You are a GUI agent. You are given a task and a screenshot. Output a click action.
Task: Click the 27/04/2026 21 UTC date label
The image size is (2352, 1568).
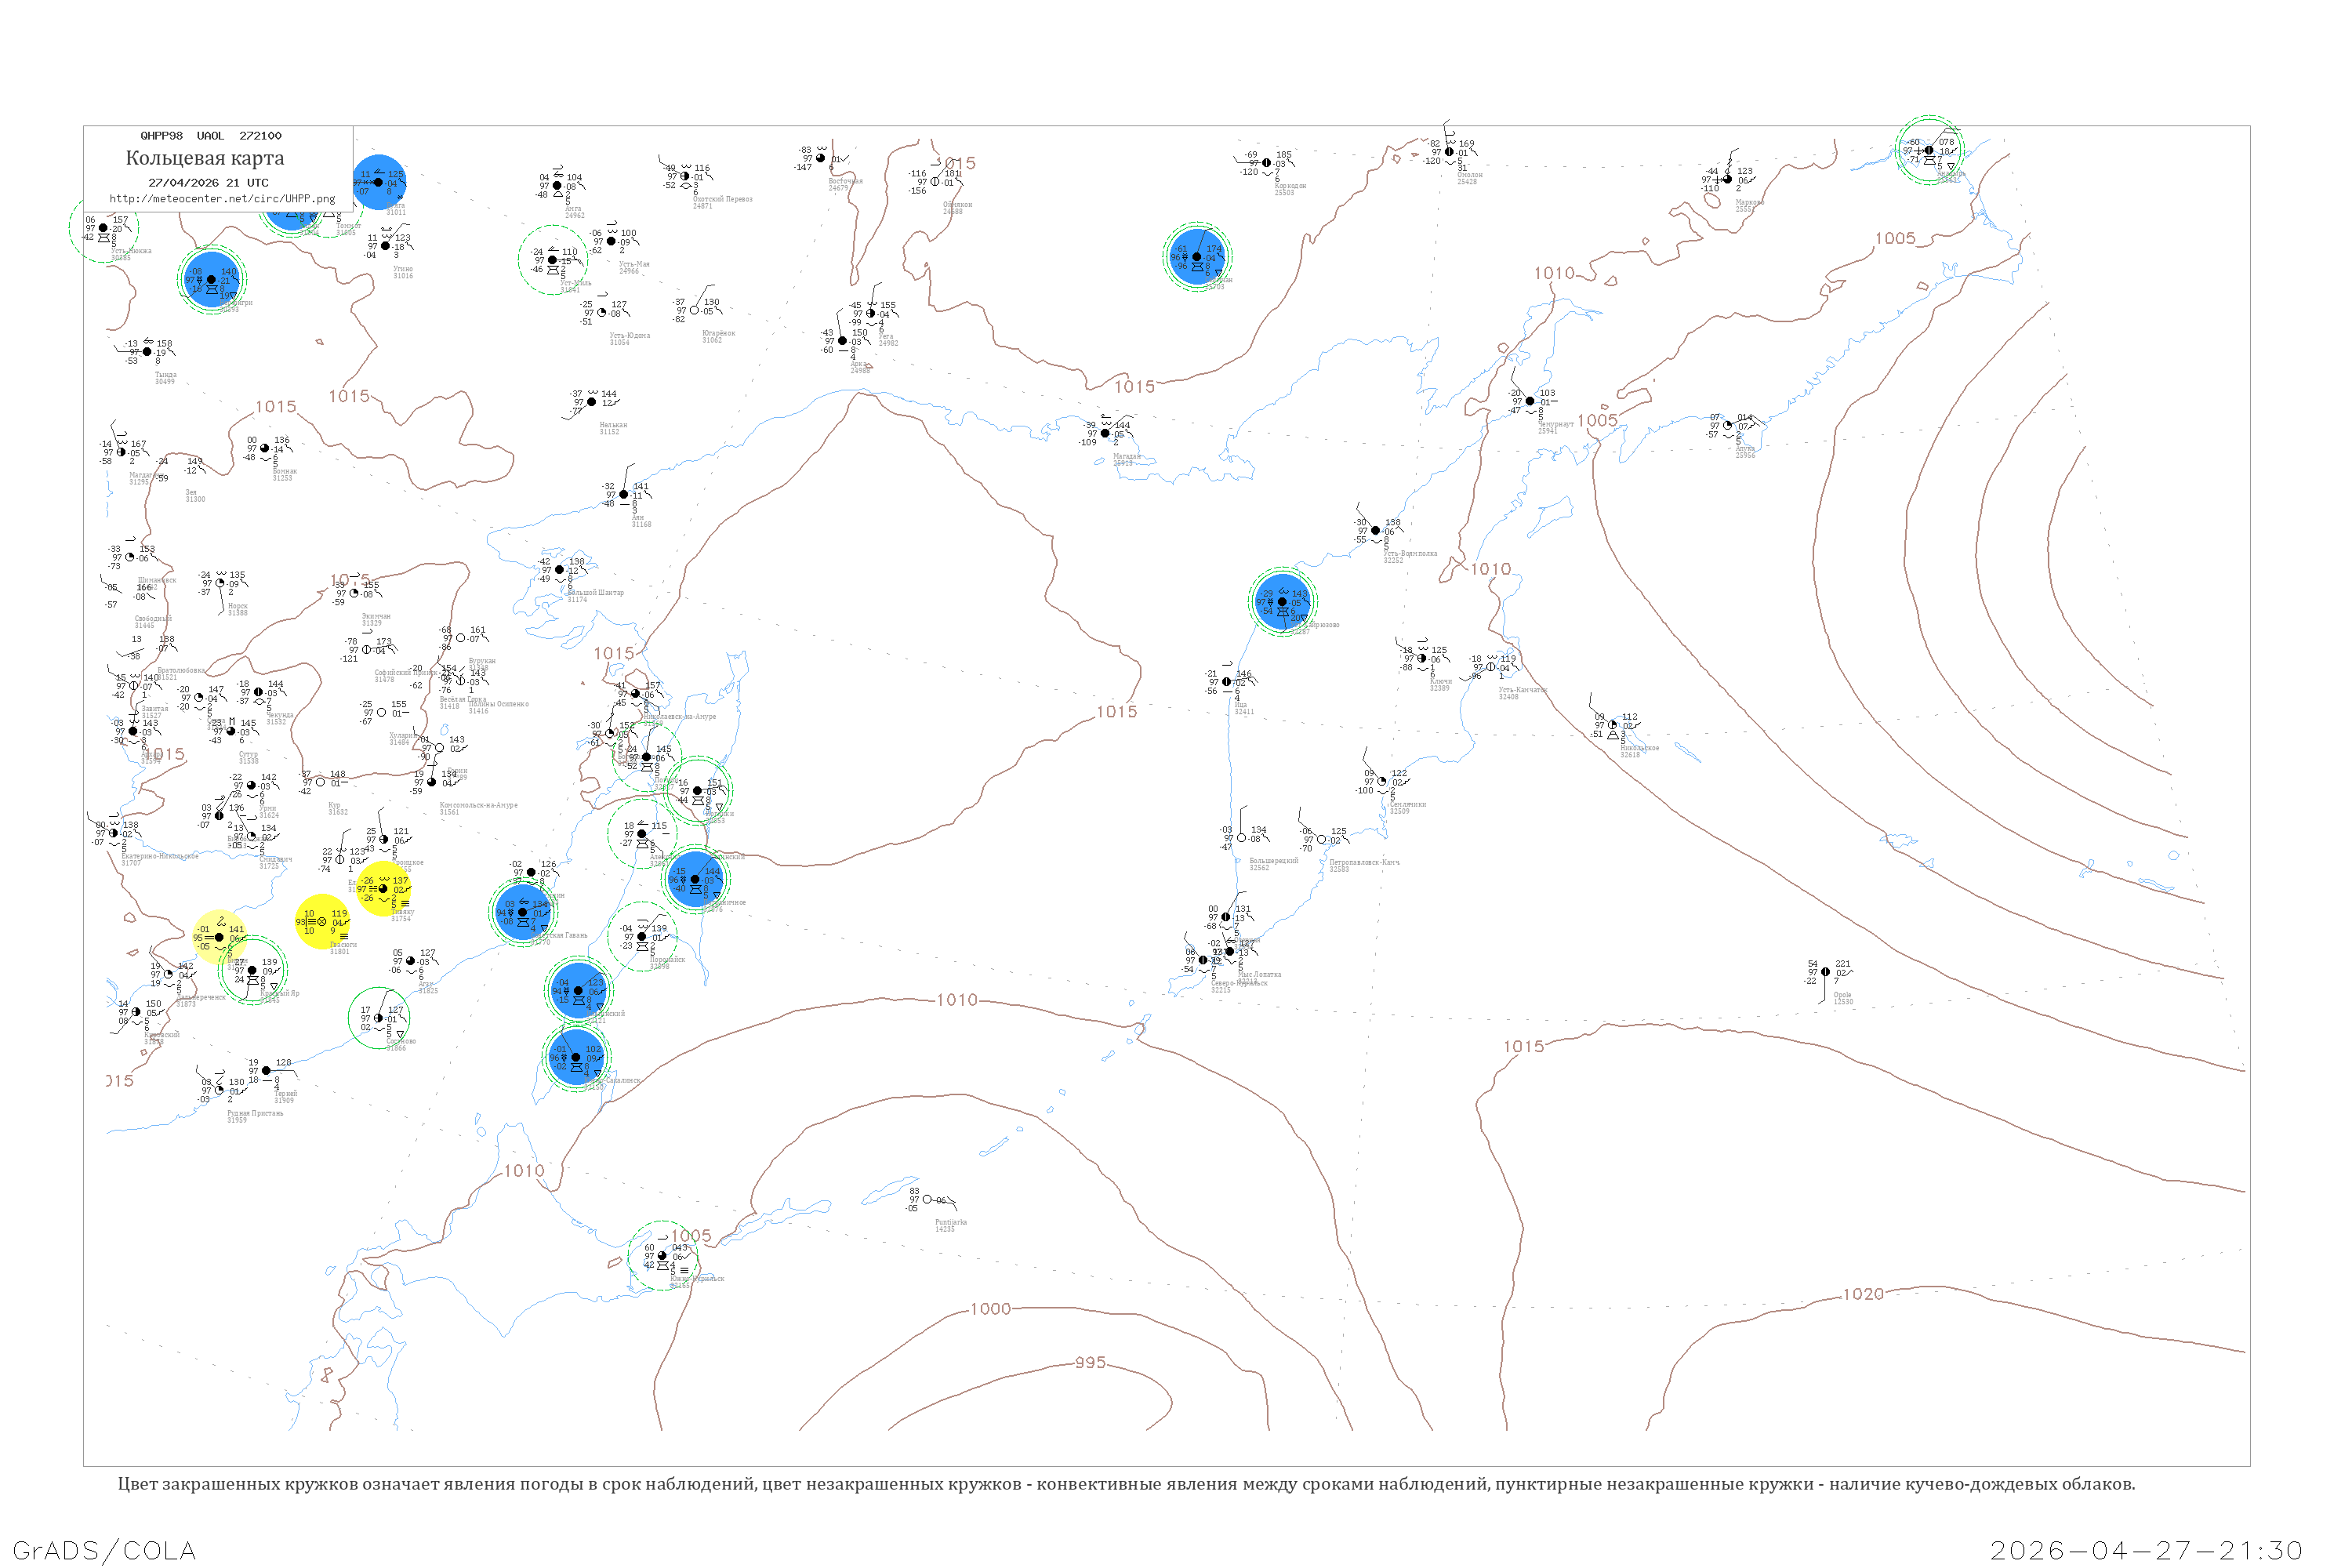[208, 183]
